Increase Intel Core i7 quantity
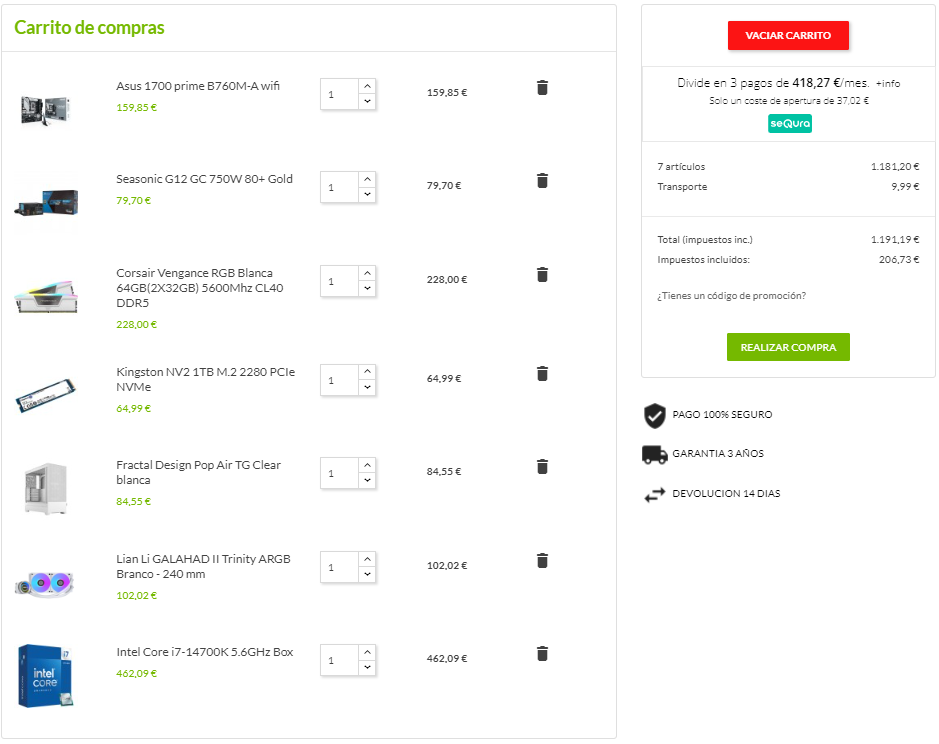 coord(367,652)
